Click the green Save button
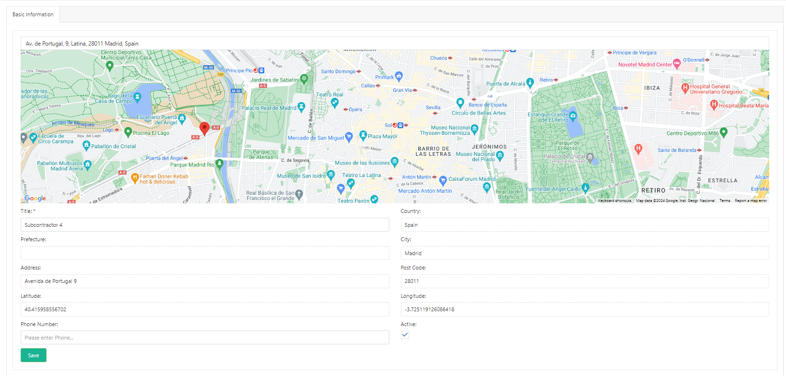The height and width of the screenshot is (376, 786). click(34, 355)
